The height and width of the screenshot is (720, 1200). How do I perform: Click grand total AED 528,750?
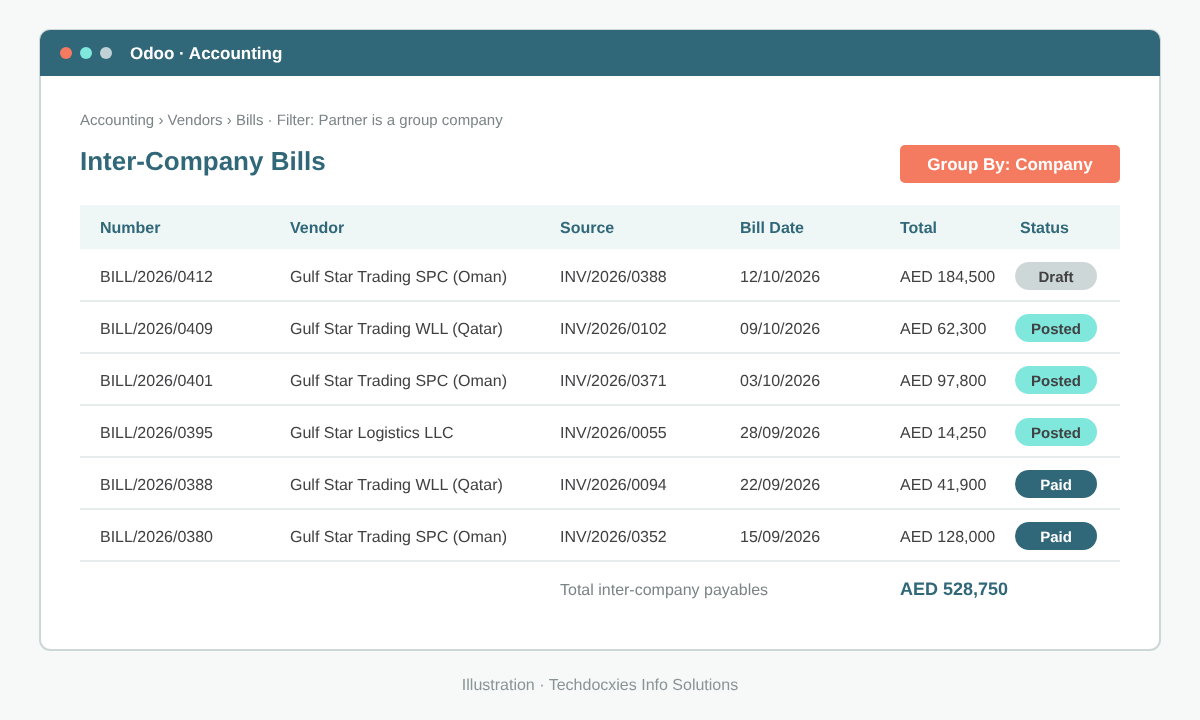(954, 589)
